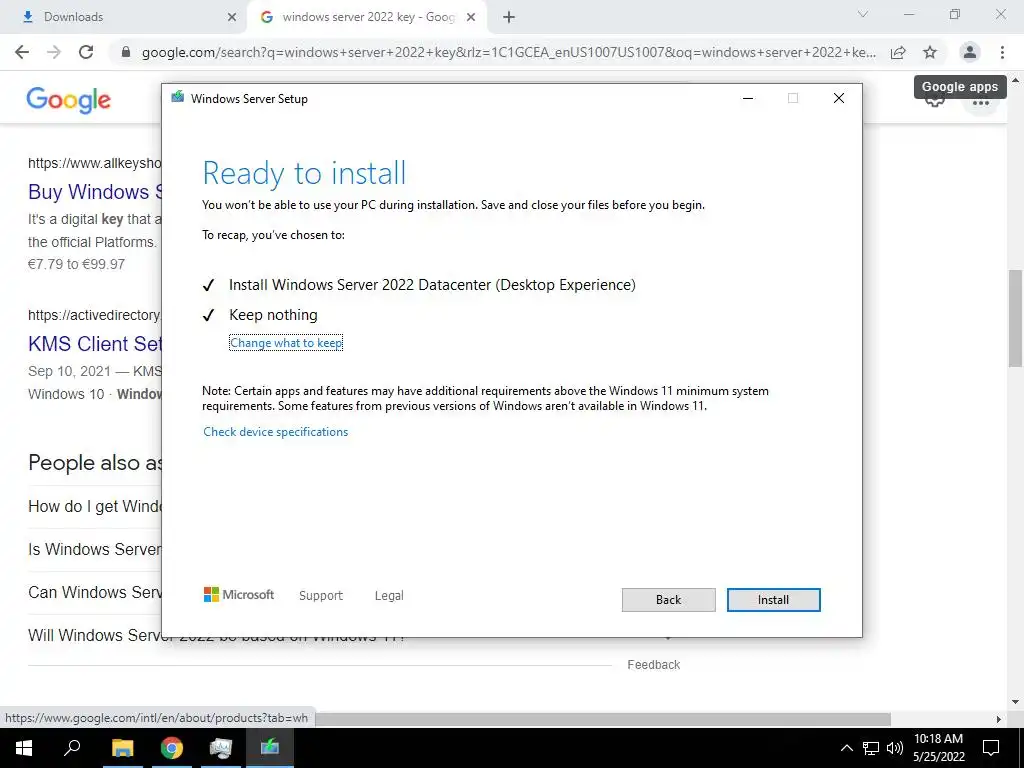The image size is (1024, 768).
Task: Open the taskbar clock and date
Action: tap(938, 748)
